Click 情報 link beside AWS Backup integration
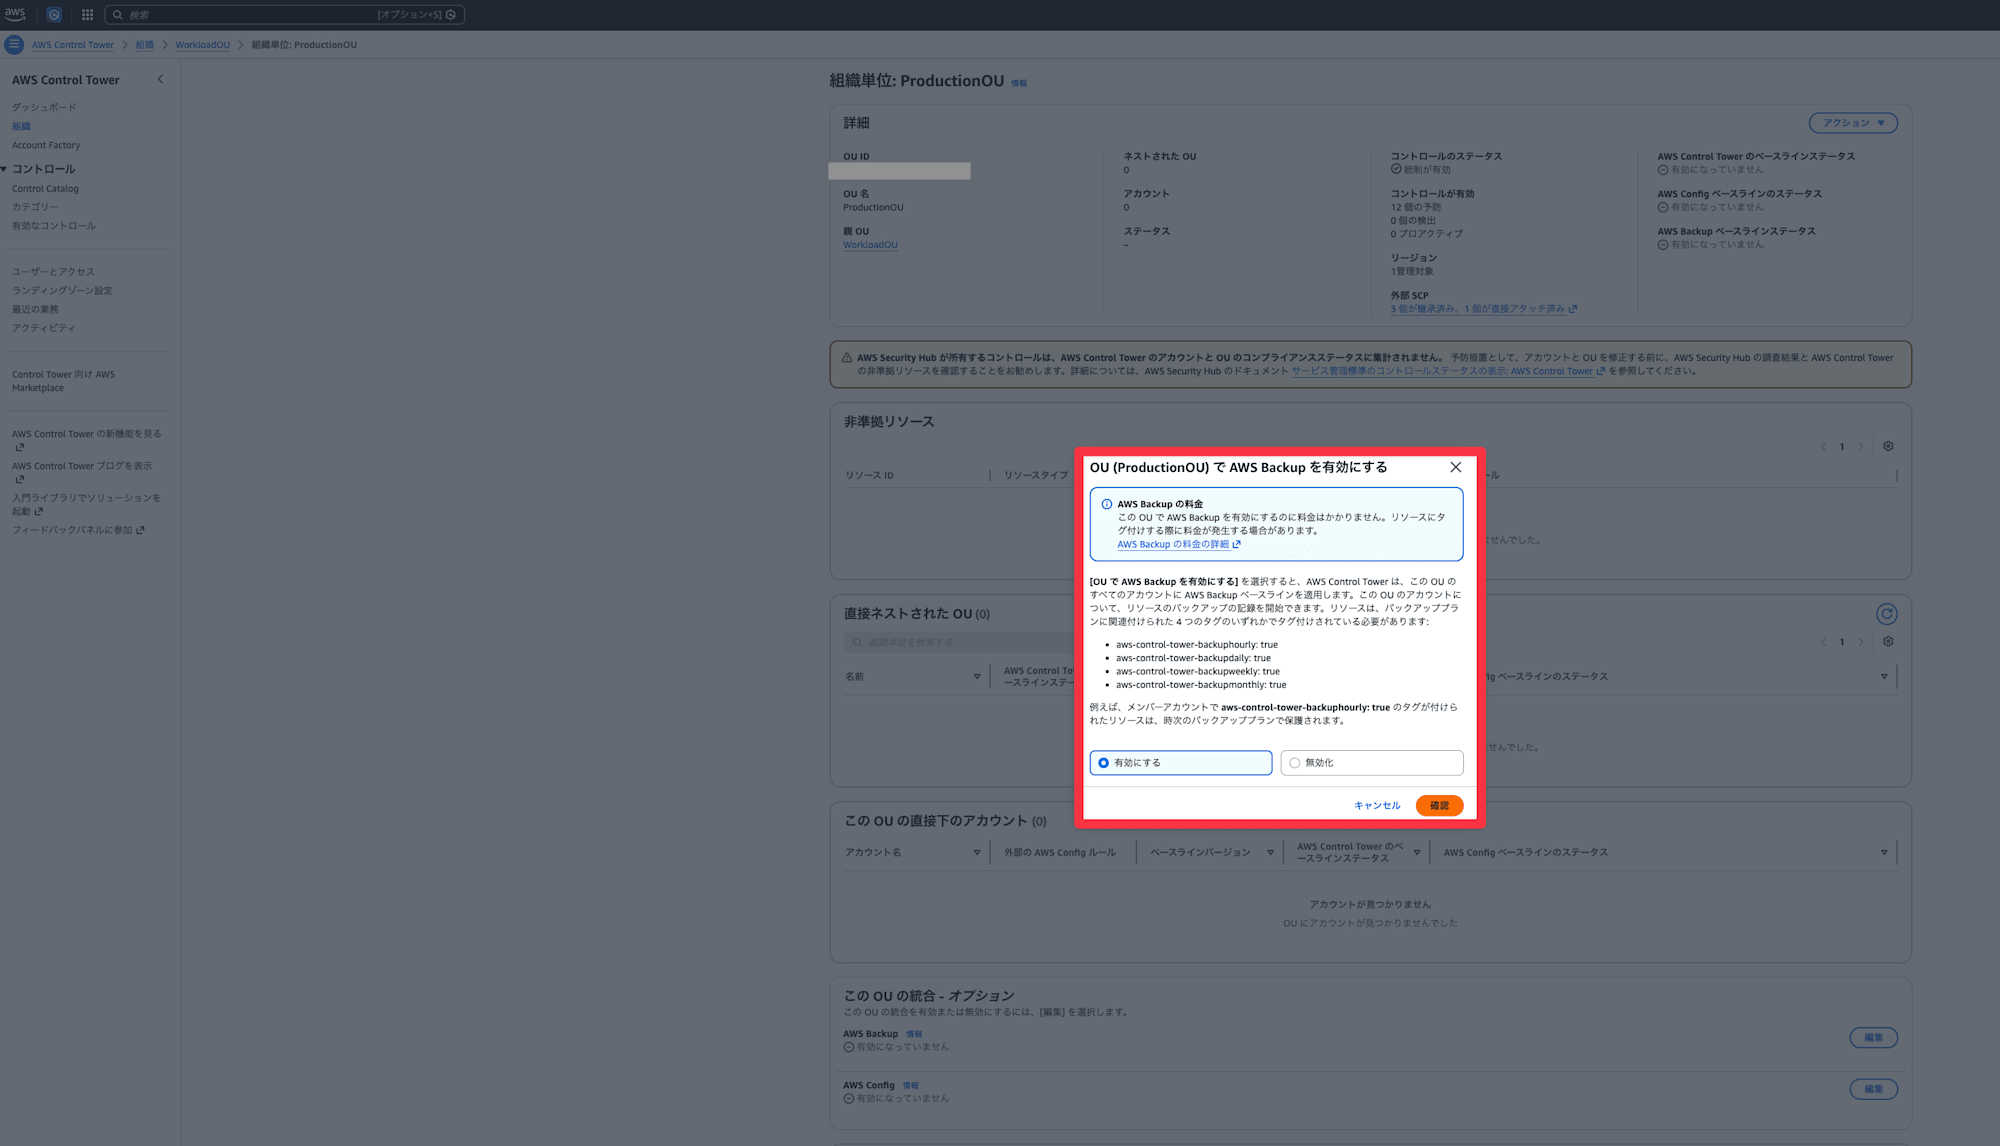 coord(914,1034)
